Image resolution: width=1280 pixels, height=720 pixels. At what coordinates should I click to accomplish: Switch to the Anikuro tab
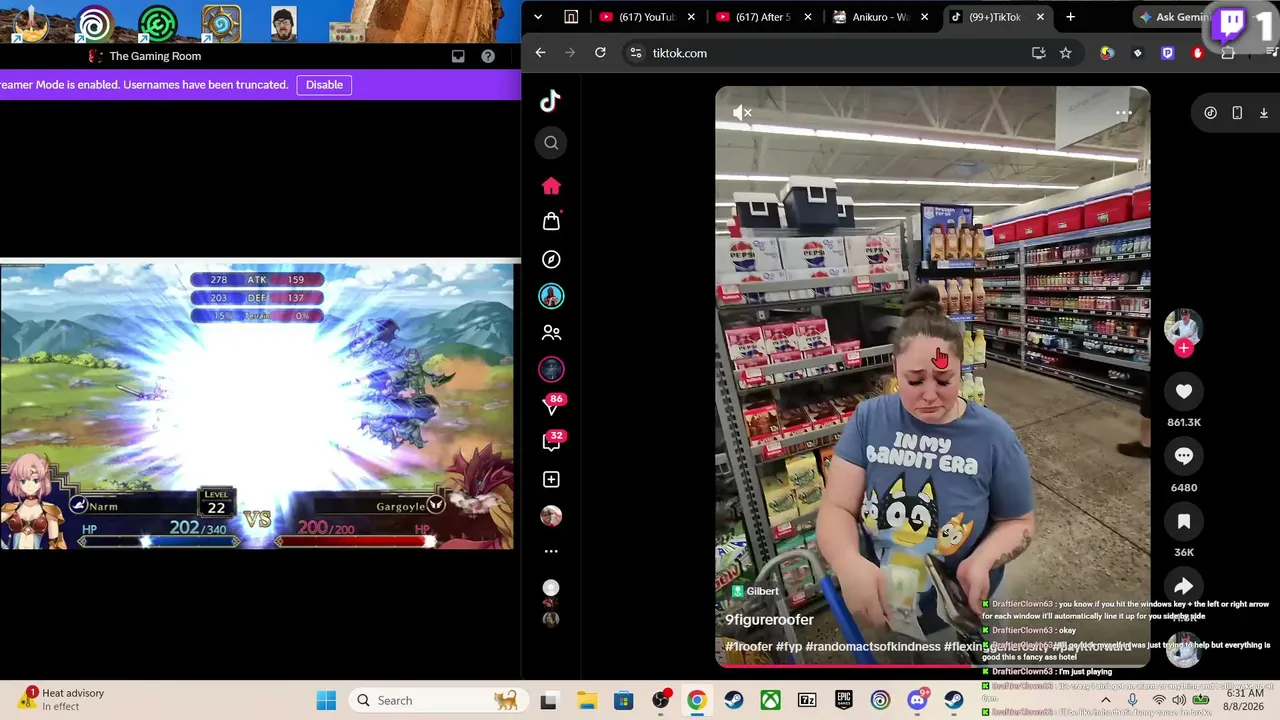click(882, 17)
